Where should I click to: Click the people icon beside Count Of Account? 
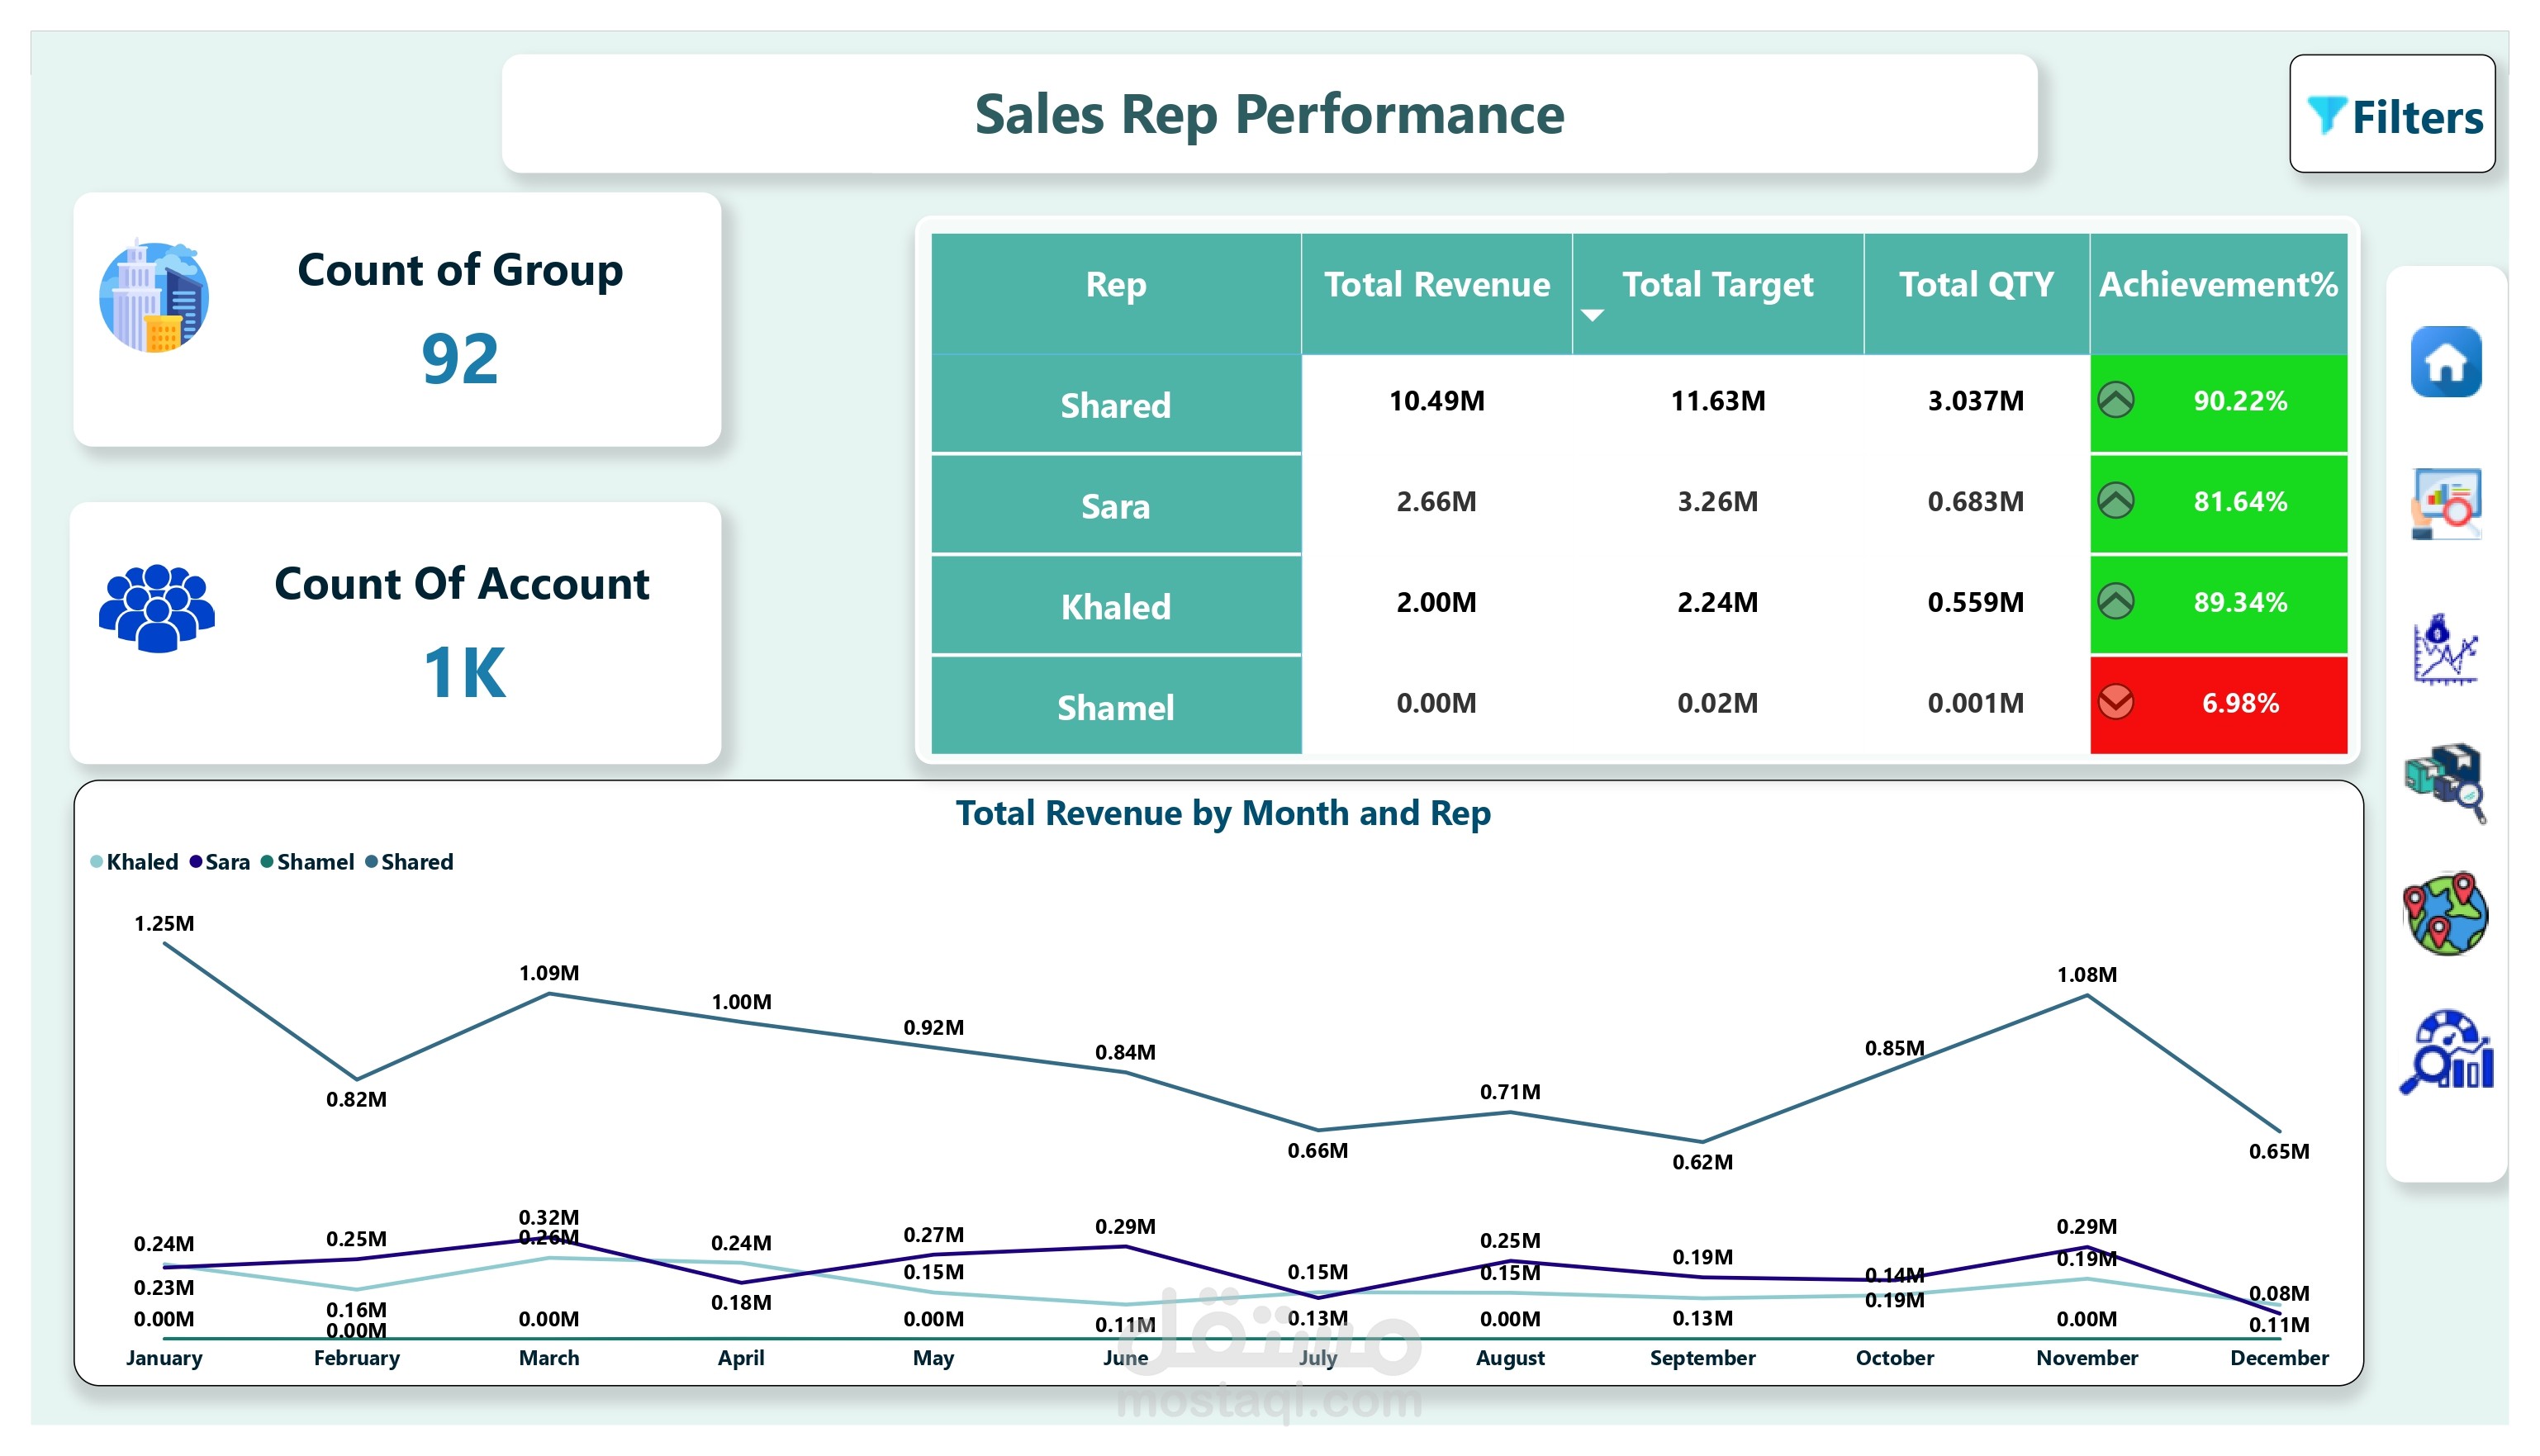tap(156, 608)
